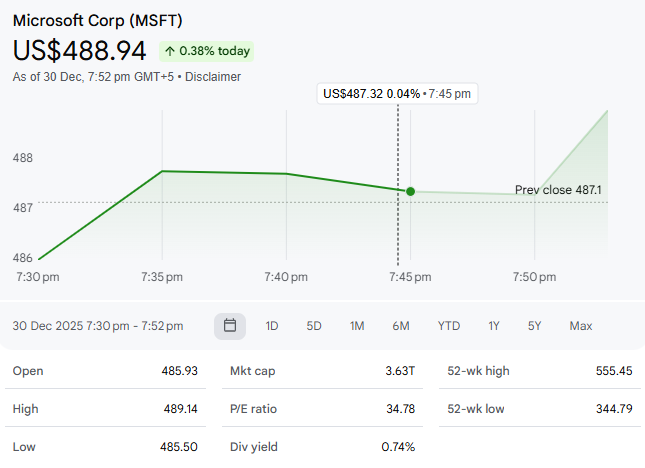The image size is (645, 468).
Task: Click the P/E ratio value 34.78
Action: [x=401, y=409]
